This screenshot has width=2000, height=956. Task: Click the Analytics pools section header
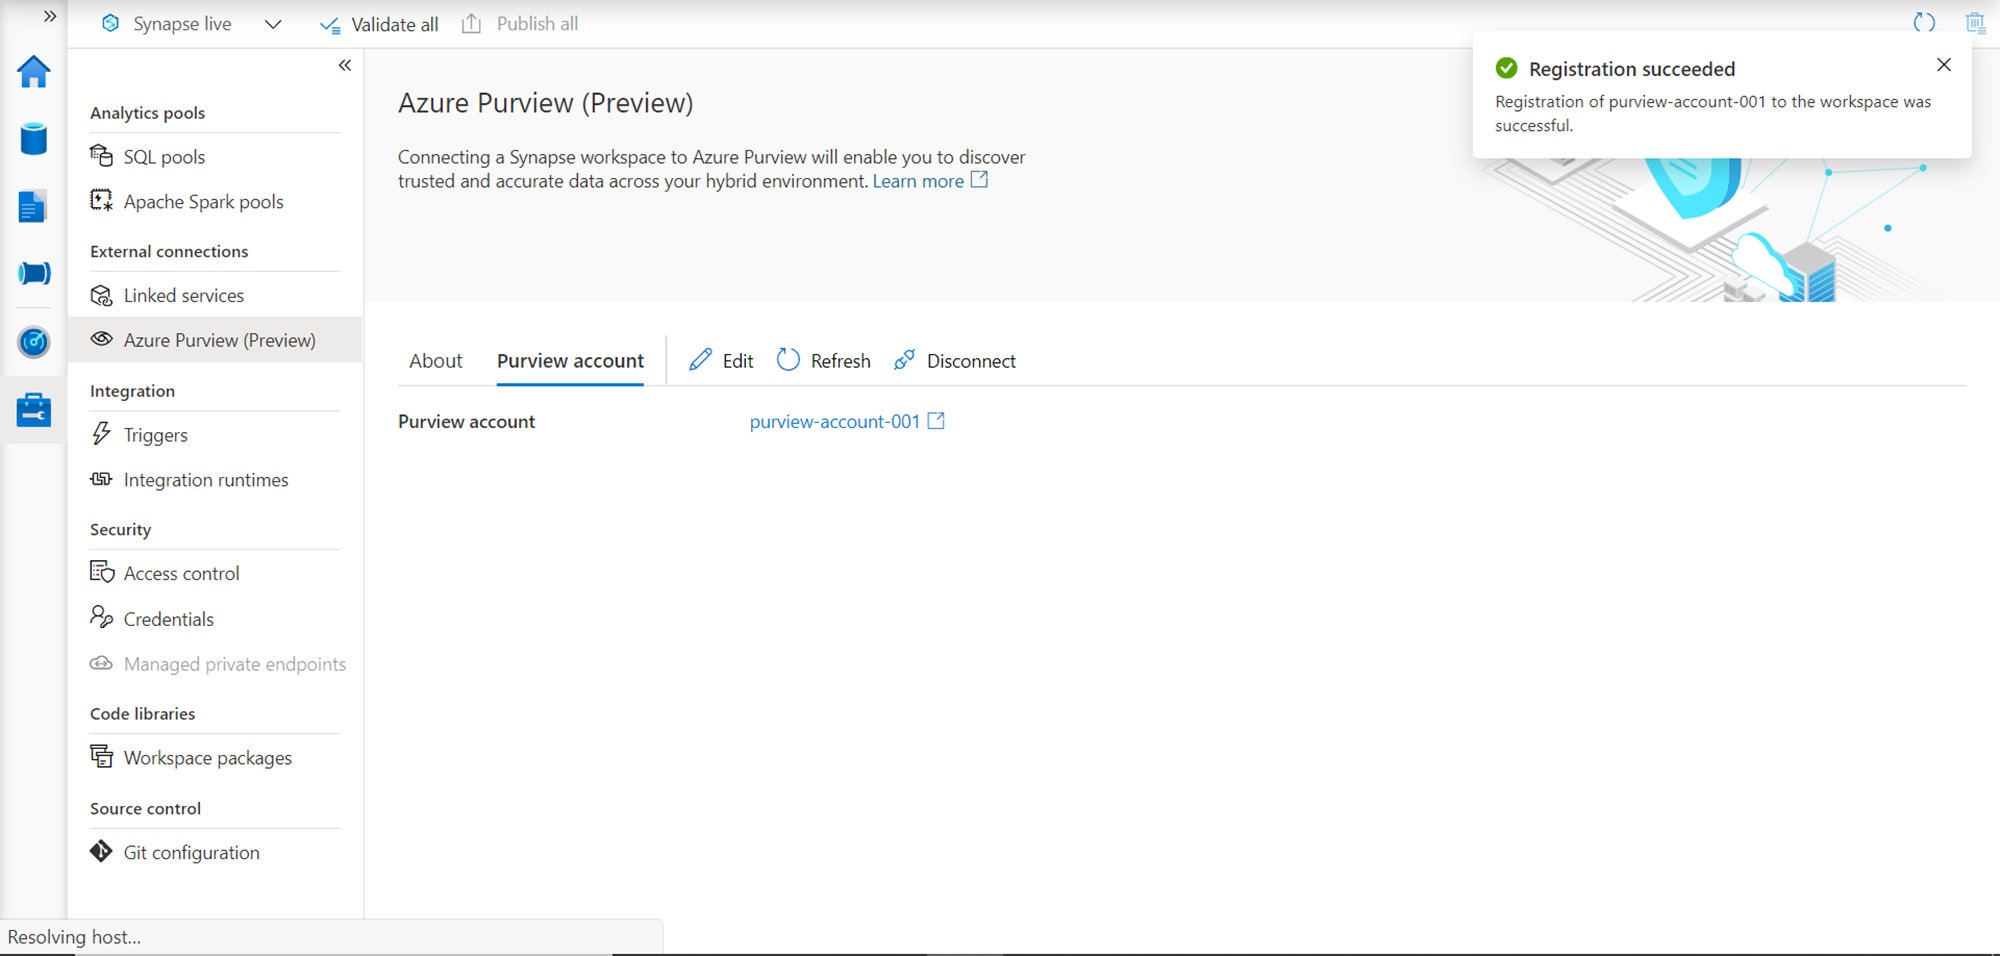coord(147,113)
